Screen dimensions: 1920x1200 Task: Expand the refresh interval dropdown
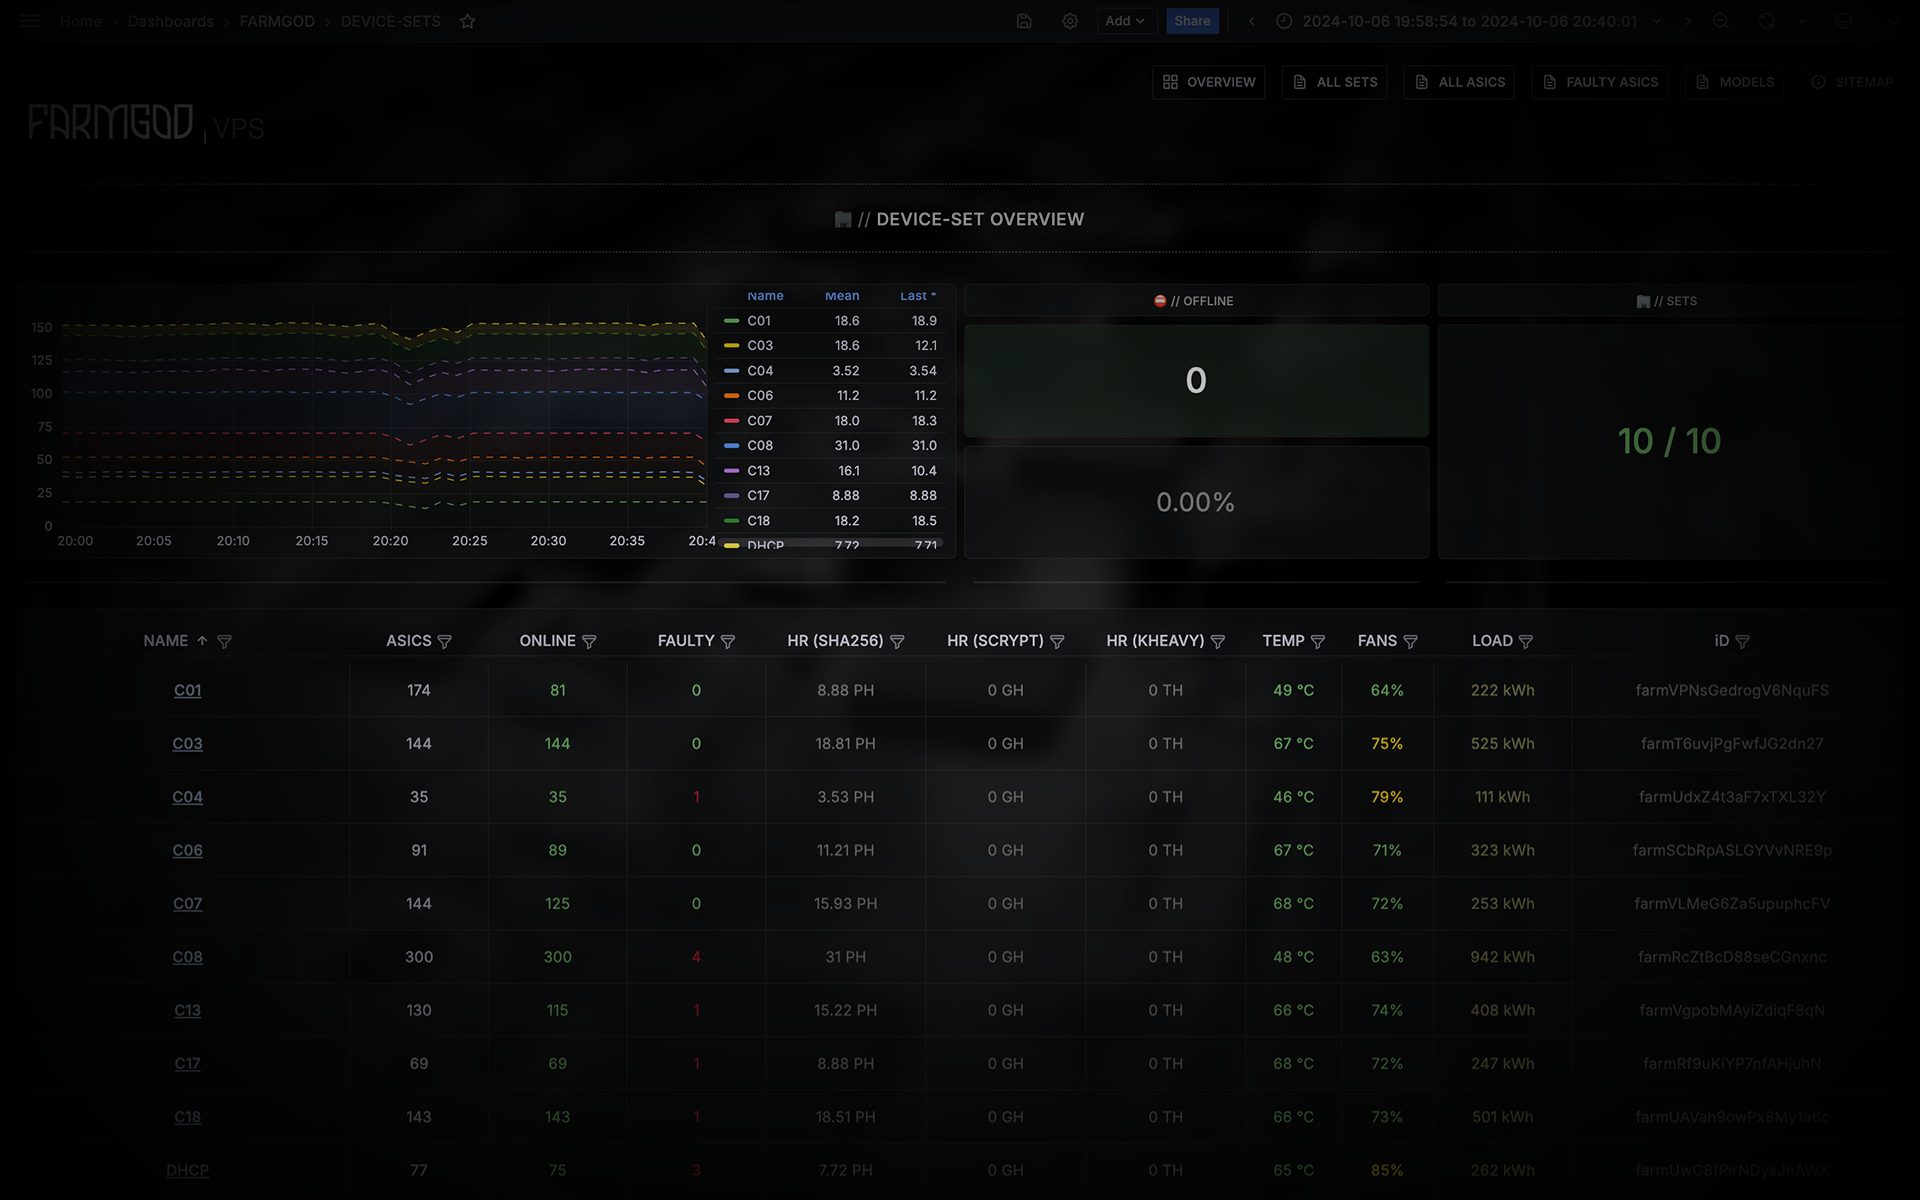tap(1803, 21)
